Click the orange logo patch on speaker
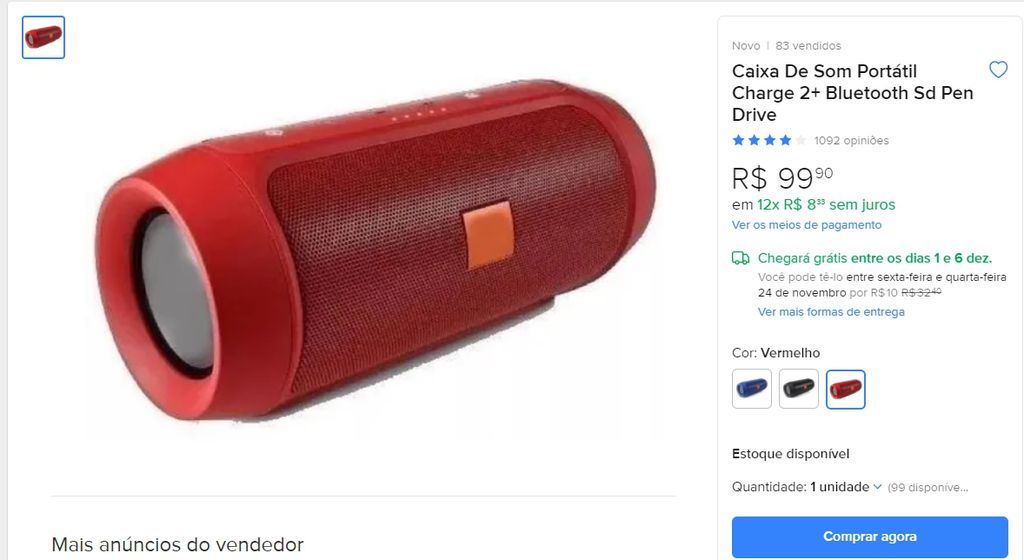Image resolution: width=1024 pixels, height=560 pixels. 488,235
